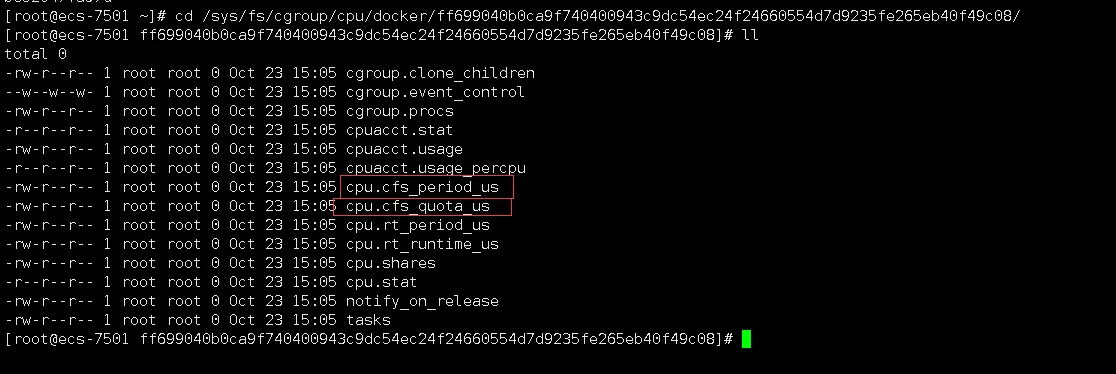This screenshot has height=374, width=1116.
Task: Select cgroup.event_control entry
Action: 435,93
